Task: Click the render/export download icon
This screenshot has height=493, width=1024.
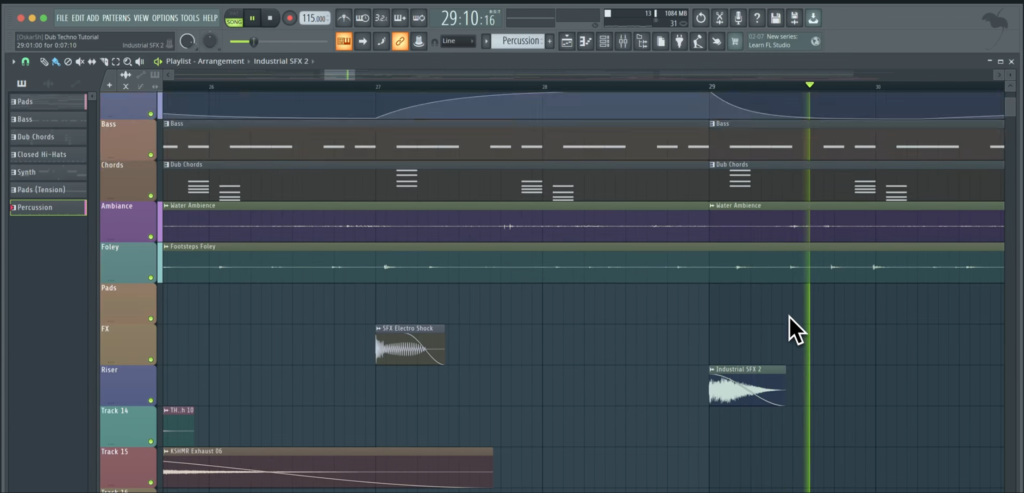Action: coord(813,18)
